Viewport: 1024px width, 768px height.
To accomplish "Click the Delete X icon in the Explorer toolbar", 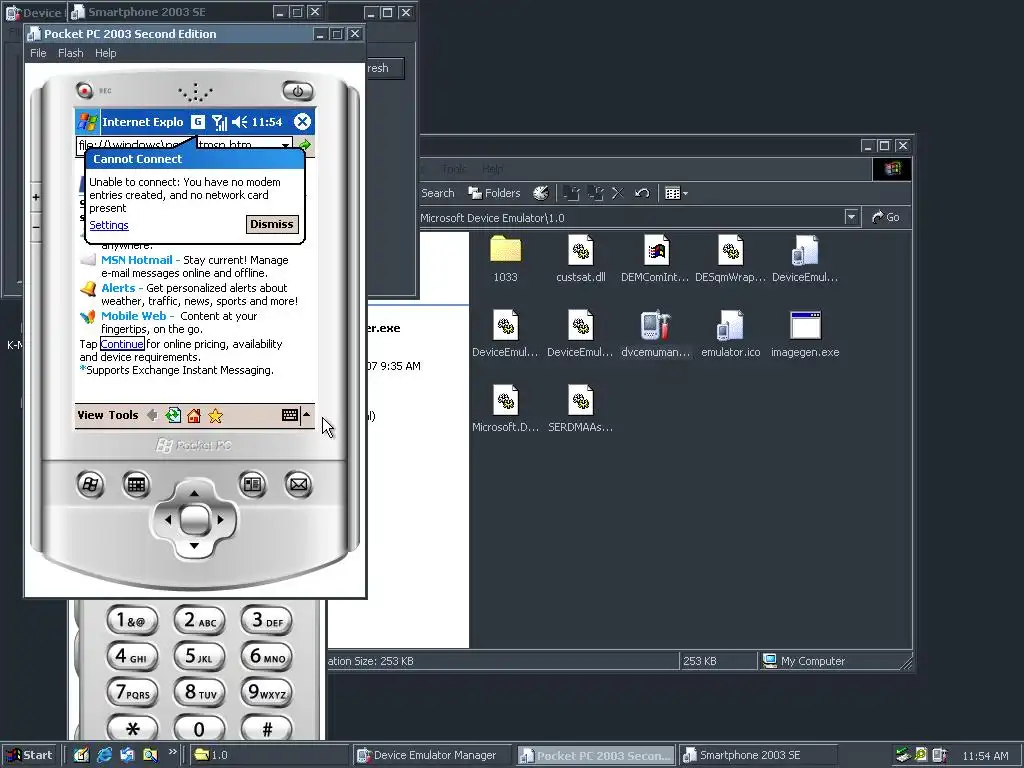I will click(618, 193).
